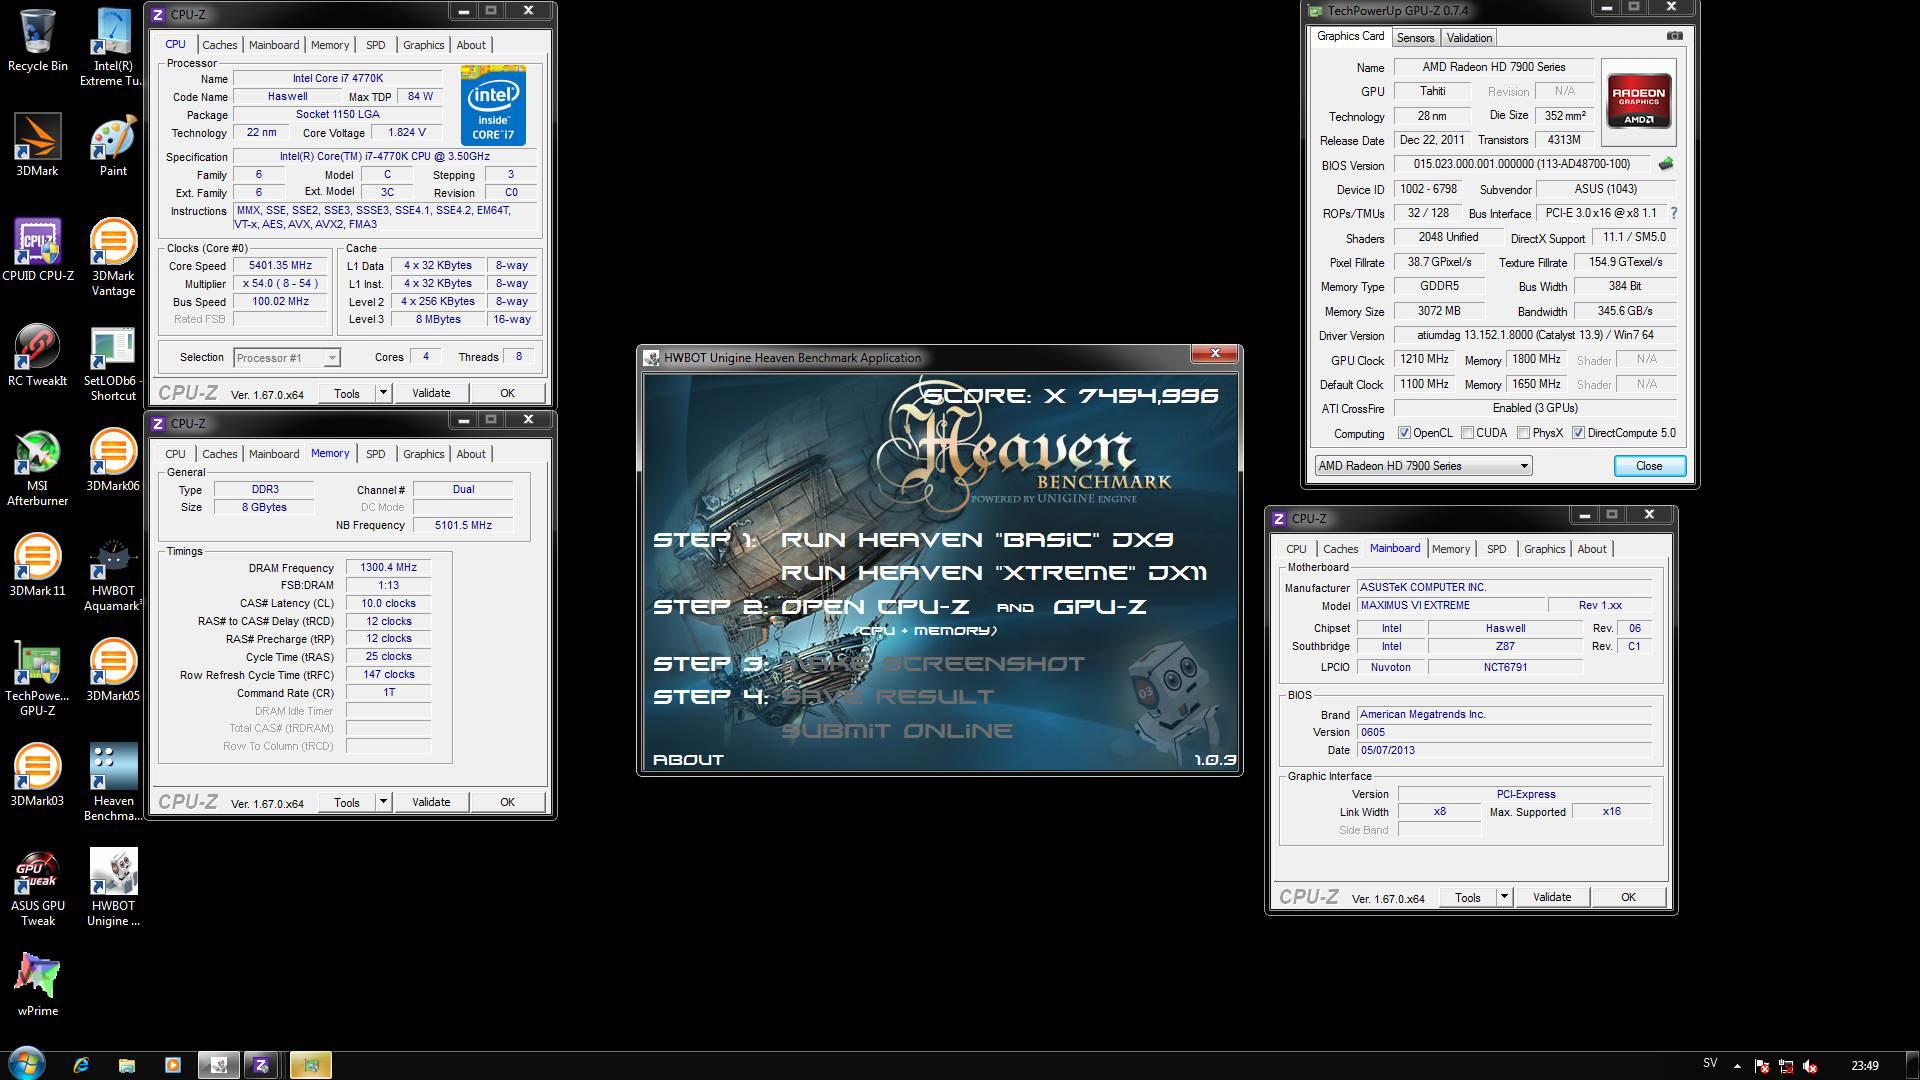Click Validate in Mainboard CPU-Z window

click(1552, 897)
